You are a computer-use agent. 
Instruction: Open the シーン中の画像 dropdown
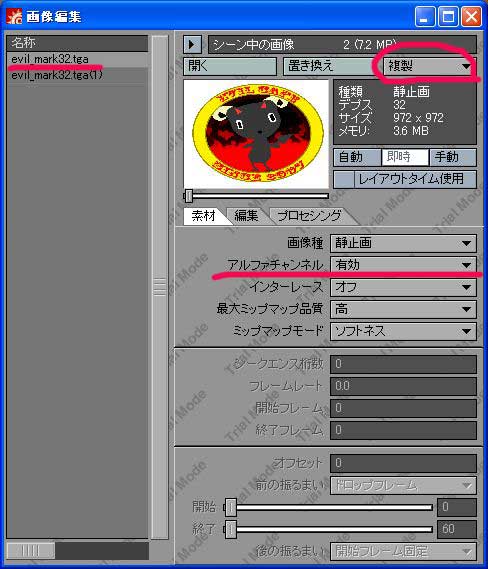pos(342,45)
